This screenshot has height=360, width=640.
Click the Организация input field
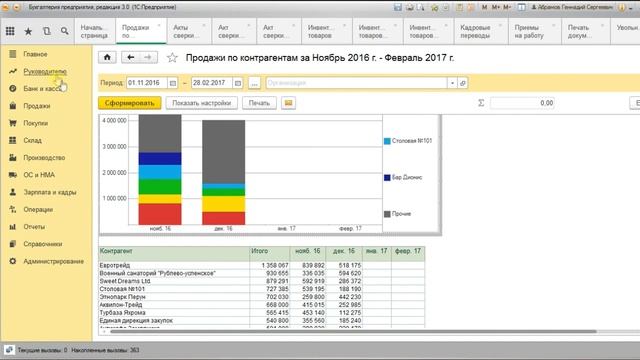tap(357, 83)
